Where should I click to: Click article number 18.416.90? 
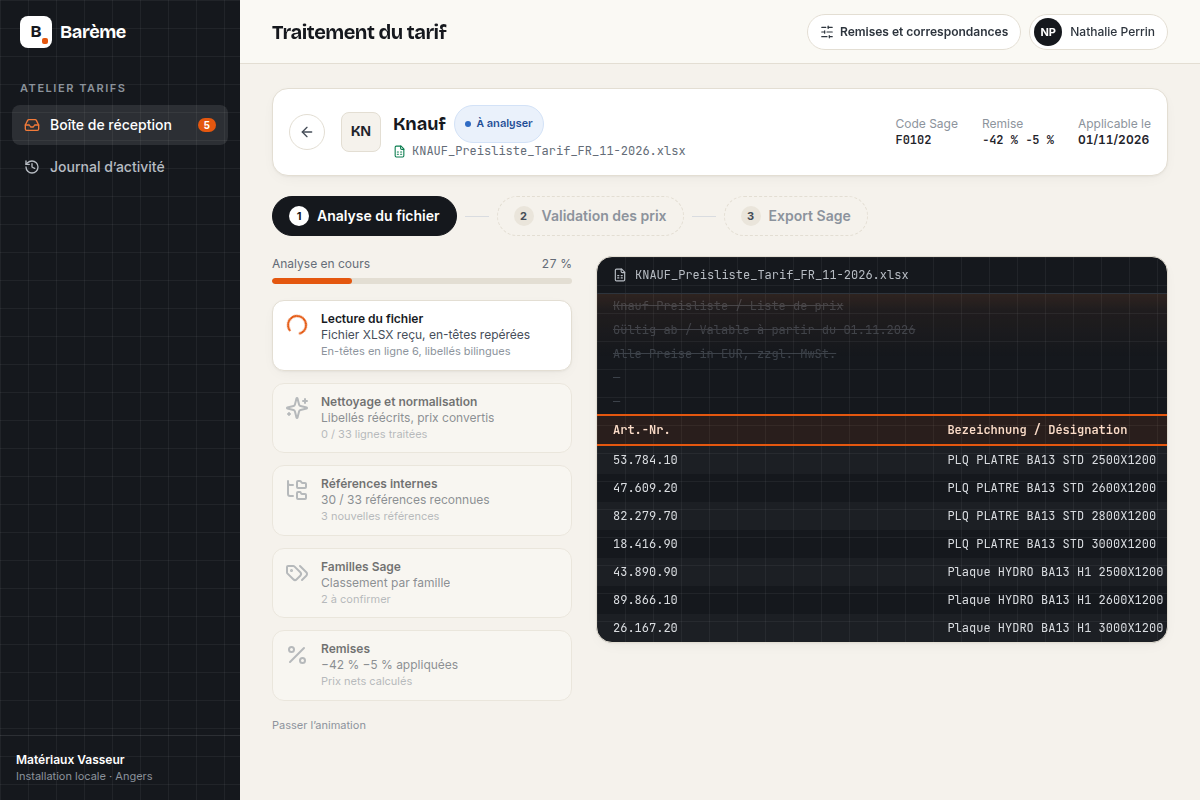click(x=645, y=544)
